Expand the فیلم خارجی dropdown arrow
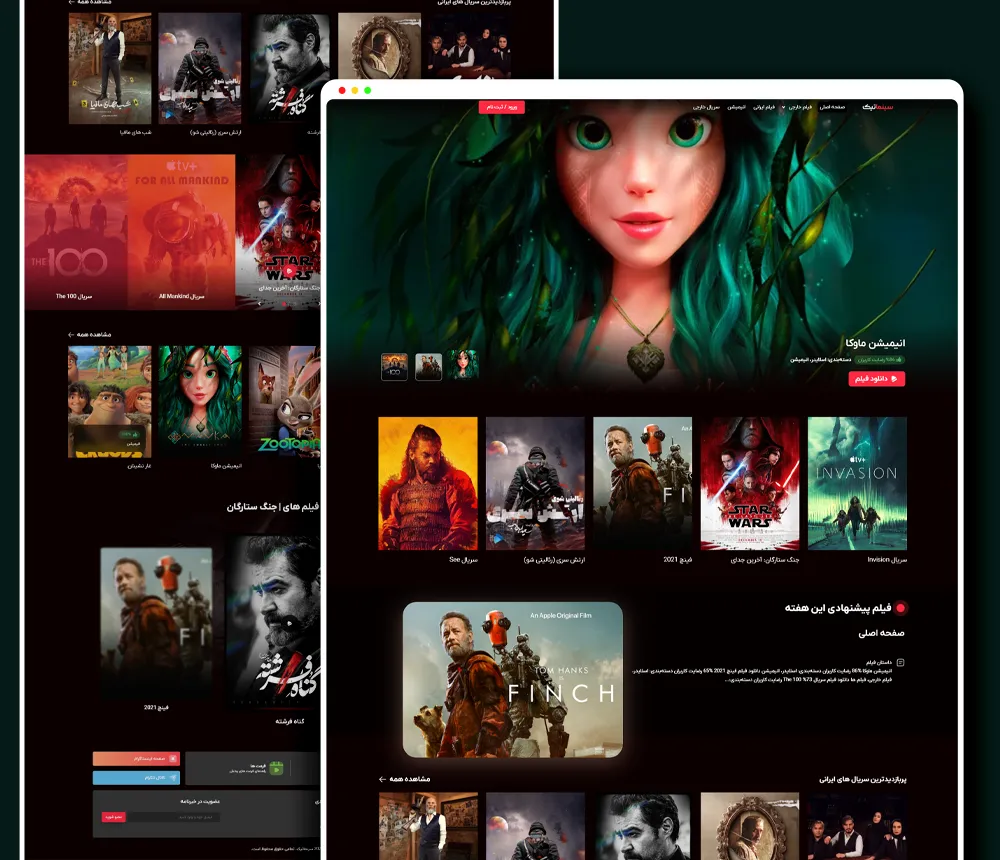Image resolution: width=1000 pixels, height=860 pixels. 783,107
